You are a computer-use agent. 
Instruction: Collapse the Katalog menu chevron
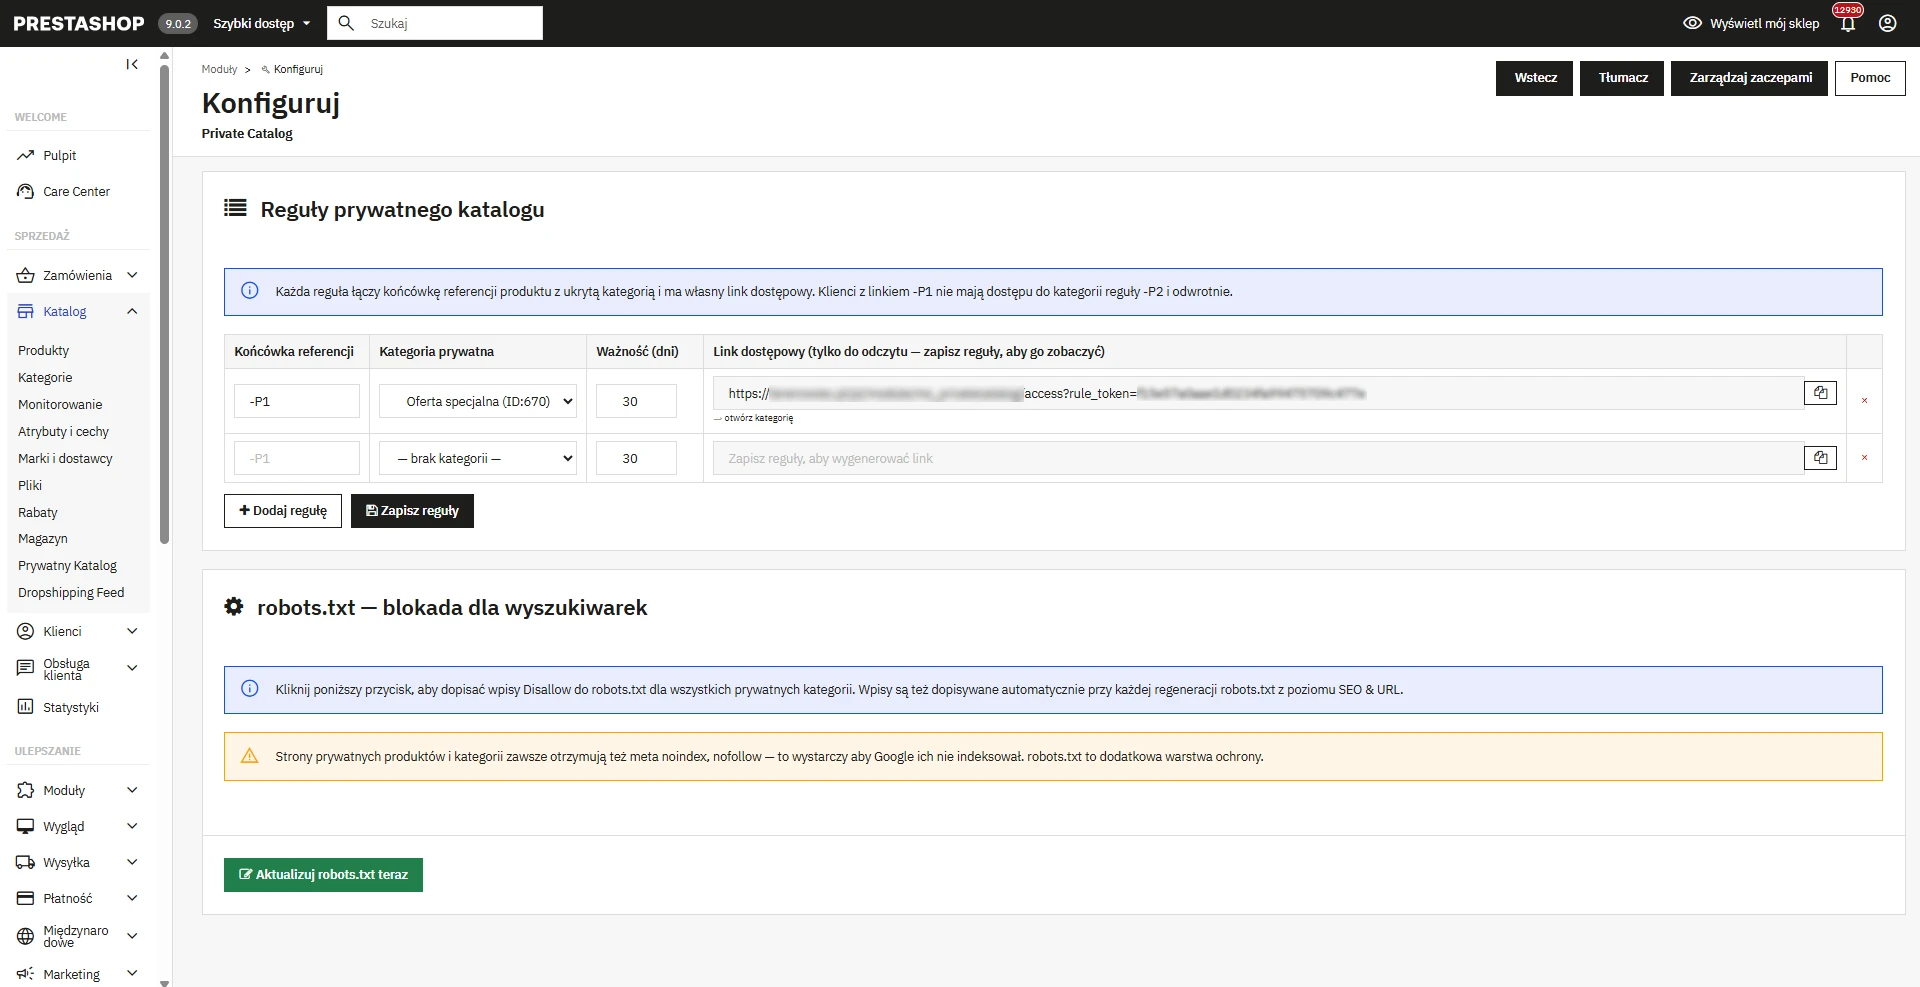pos(132,311)
